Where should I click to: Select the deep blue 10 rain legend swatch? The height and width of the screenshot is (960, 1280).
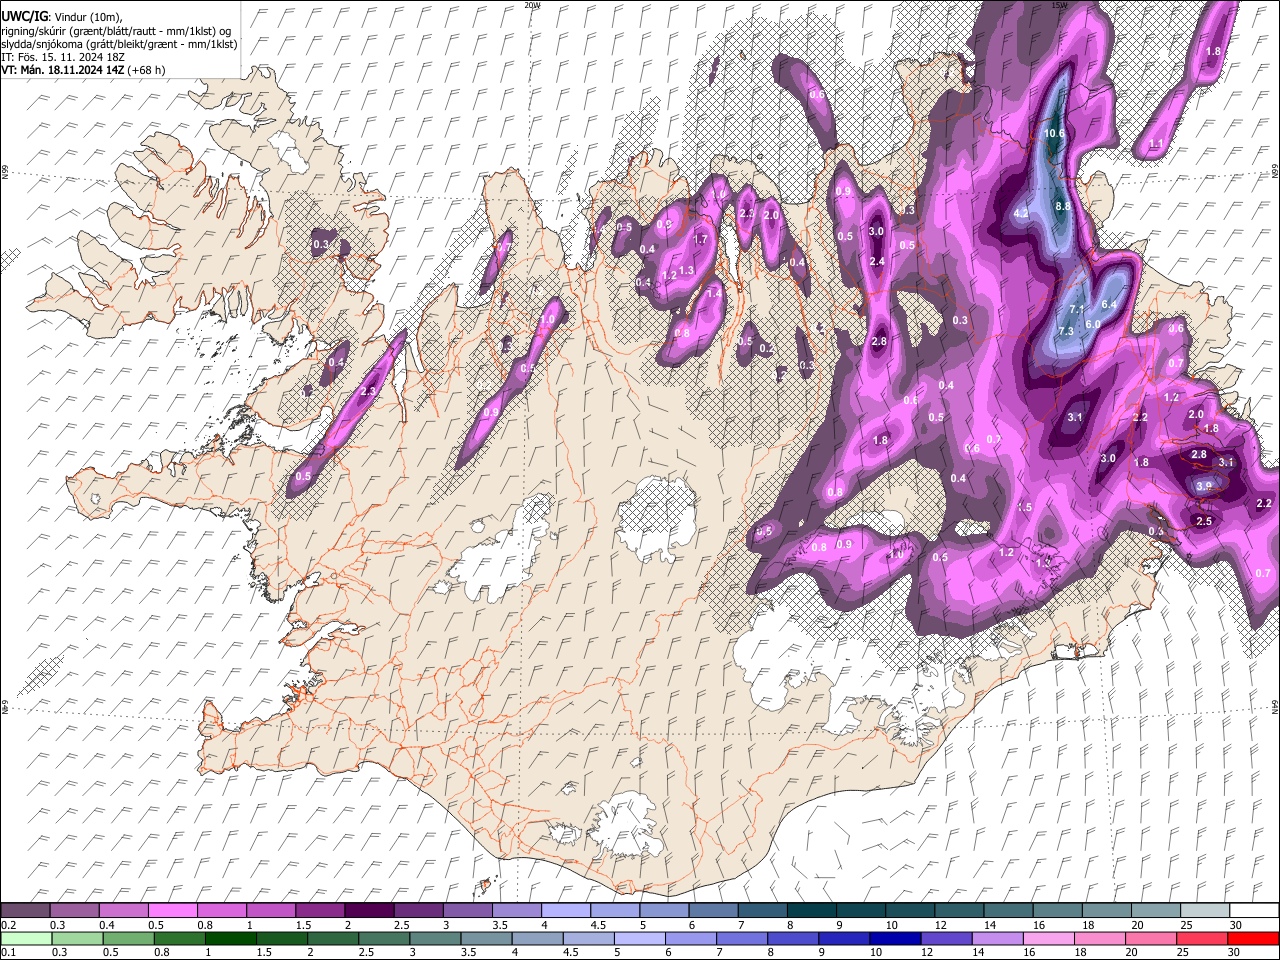pos(895,938)
